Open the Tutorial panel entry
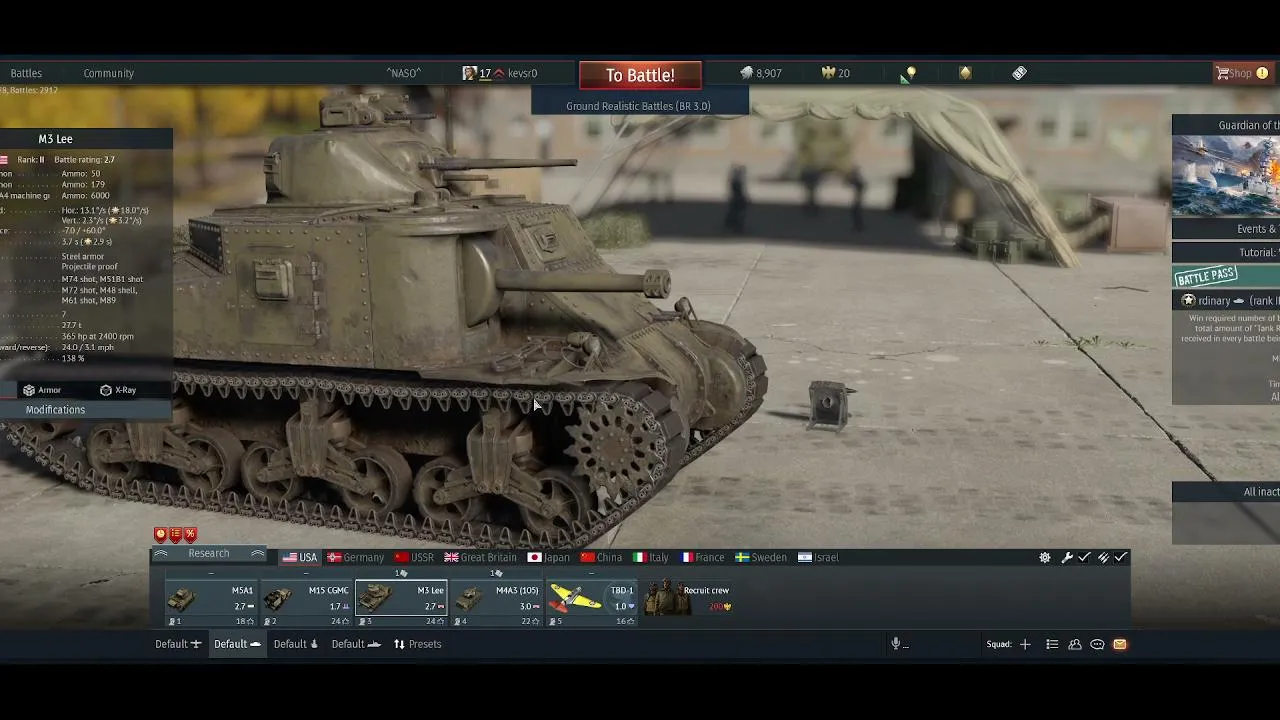The image size is (1280, 720). [x=1226, y=253]
